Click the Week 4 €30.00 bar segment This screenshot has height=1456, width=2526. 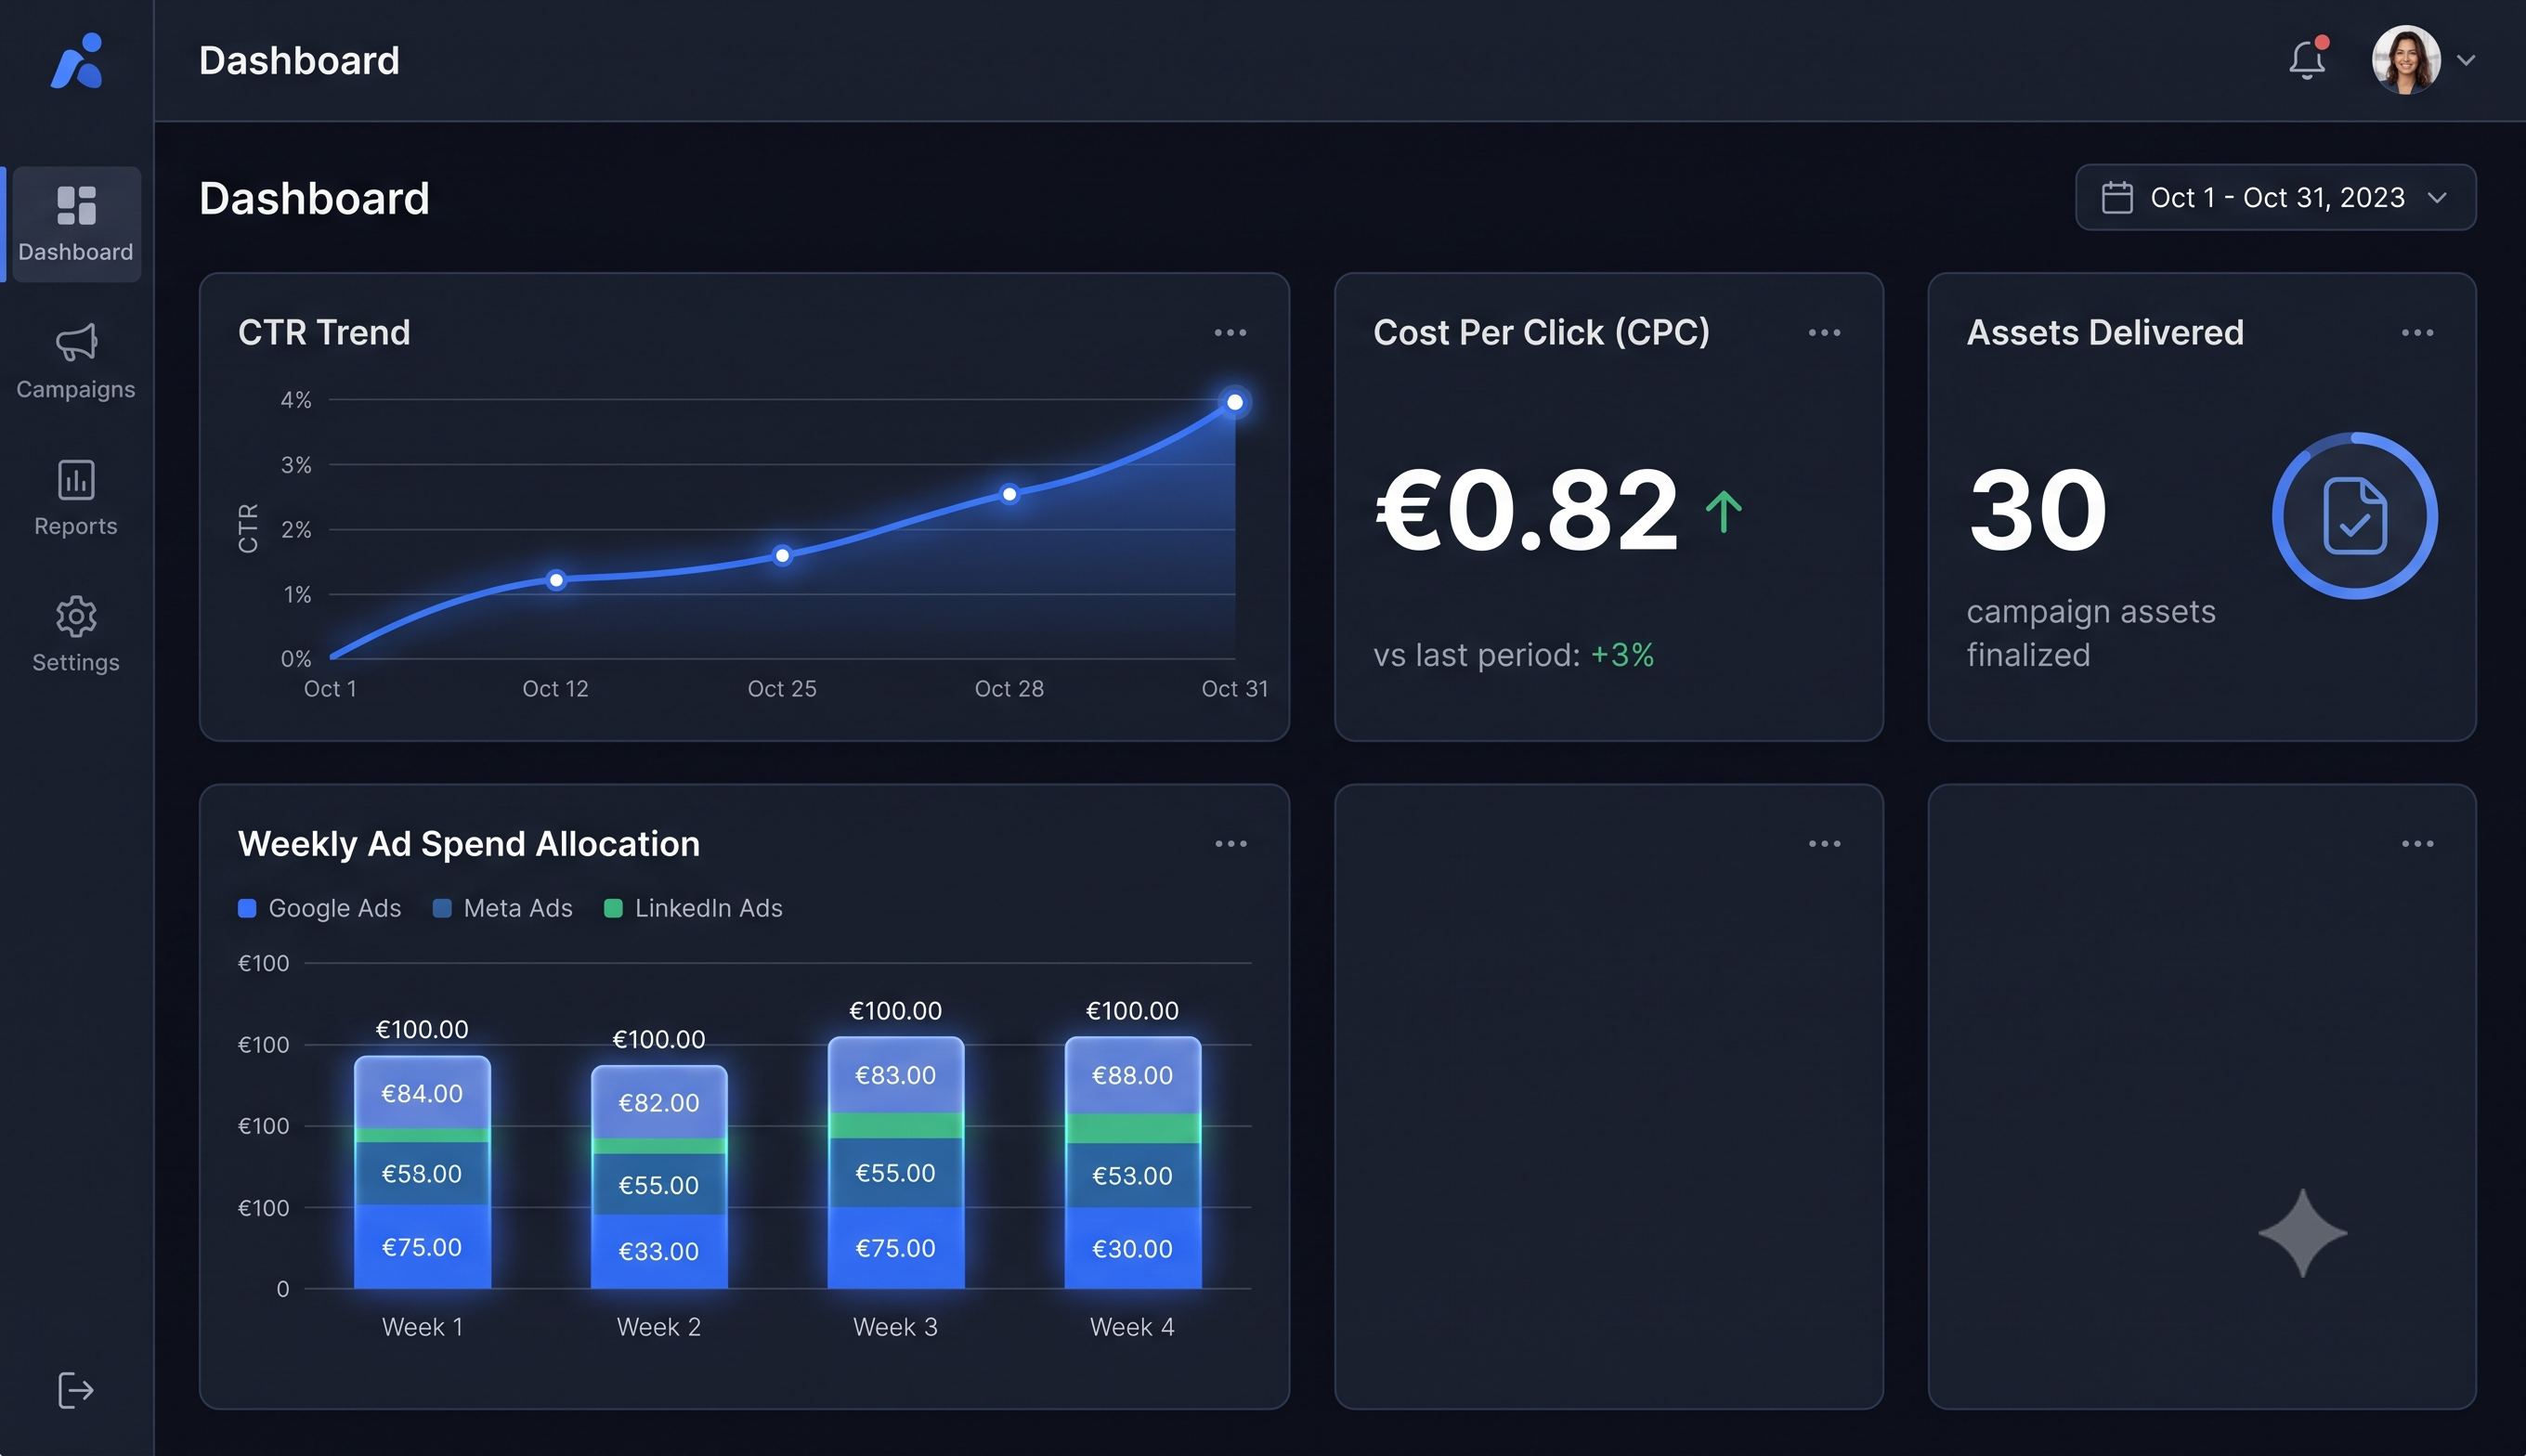tap(1132, 1248)
